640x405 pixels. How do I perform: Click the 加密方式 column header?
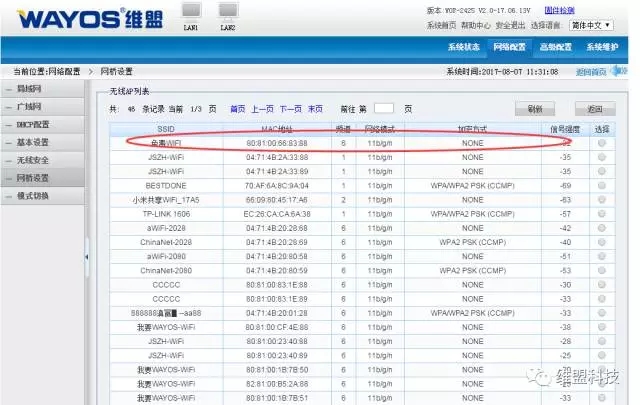pyautogui.click(x=473, y=129)
